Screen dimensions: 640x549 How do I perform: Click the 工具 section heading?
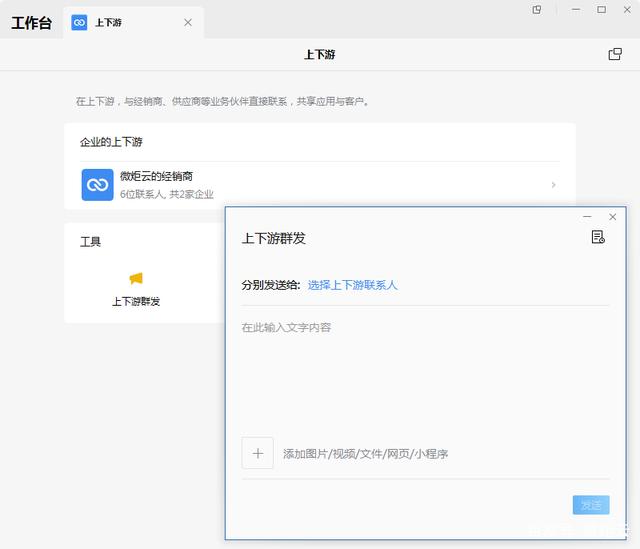point(90,242)
